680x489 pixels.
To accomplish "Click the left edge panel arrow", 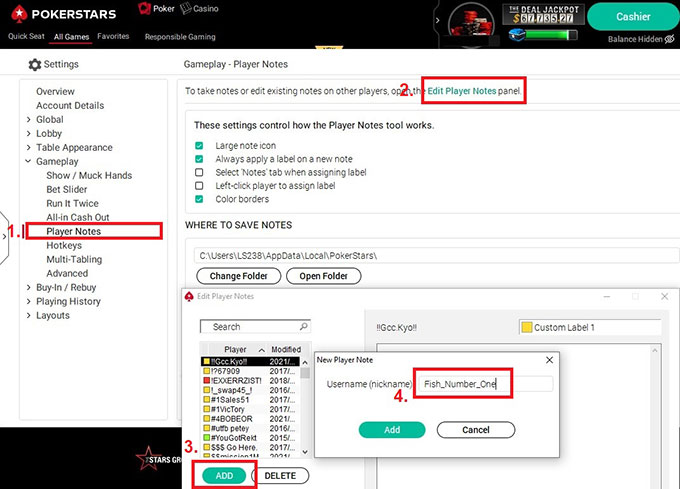I will coord(4,237).
